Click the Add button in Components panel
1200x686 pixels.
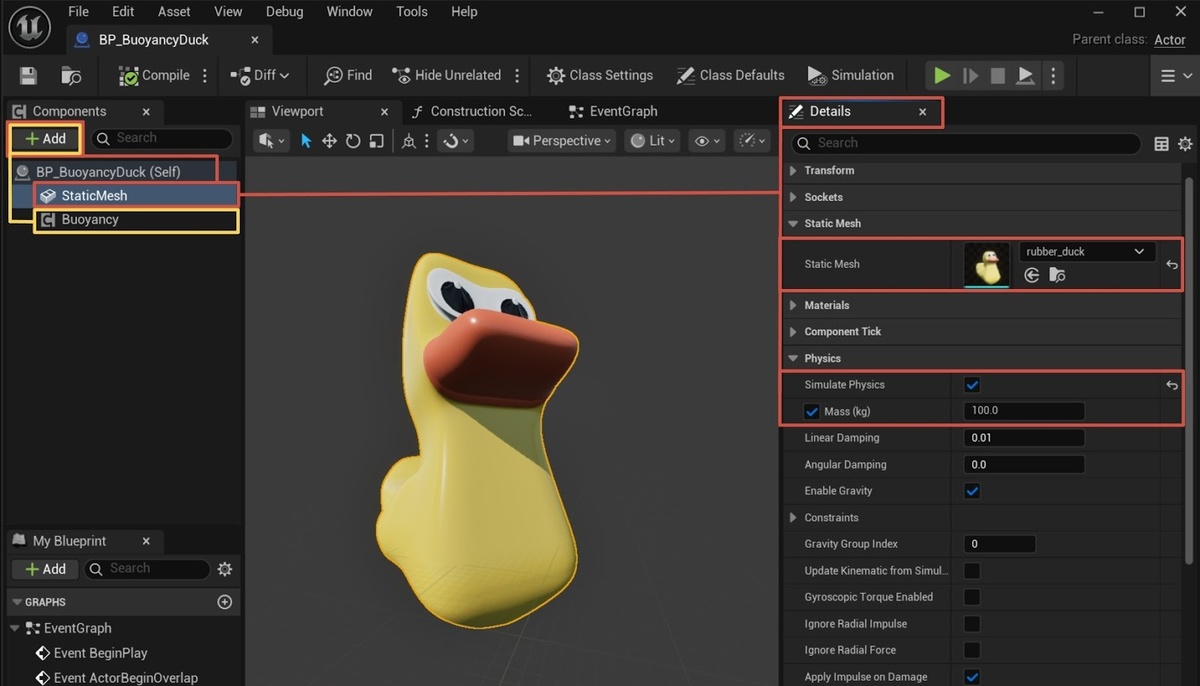(45, 139)
